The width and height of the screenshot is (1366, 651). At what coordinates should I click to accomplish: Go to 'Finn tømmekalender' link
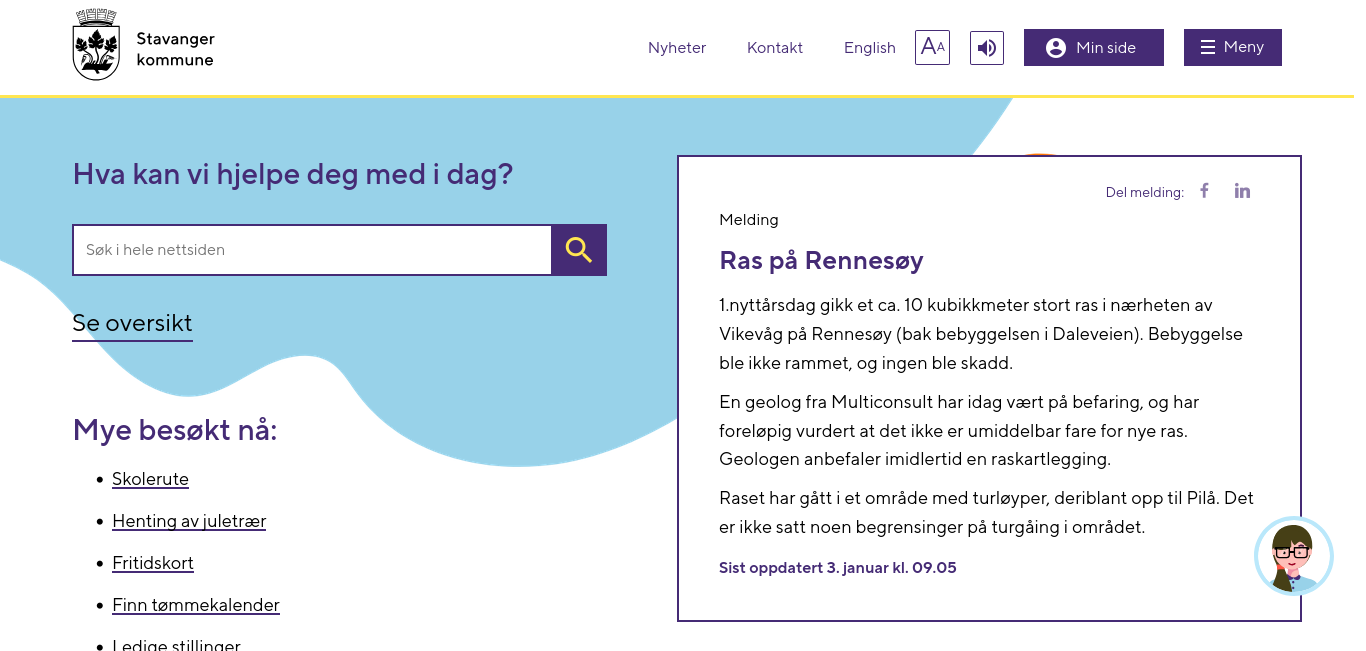[196, 605]
